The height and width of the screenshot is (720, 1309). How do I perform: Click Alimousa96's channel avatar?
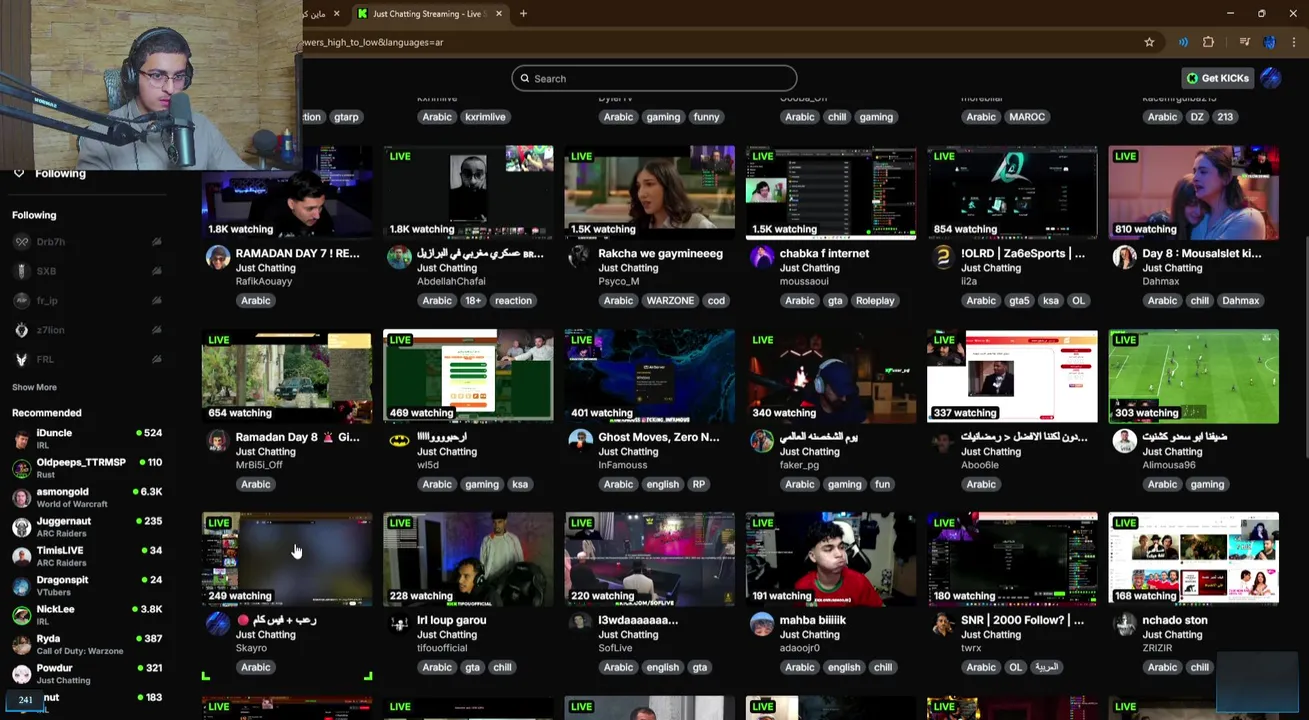(x=1124, y=441)
